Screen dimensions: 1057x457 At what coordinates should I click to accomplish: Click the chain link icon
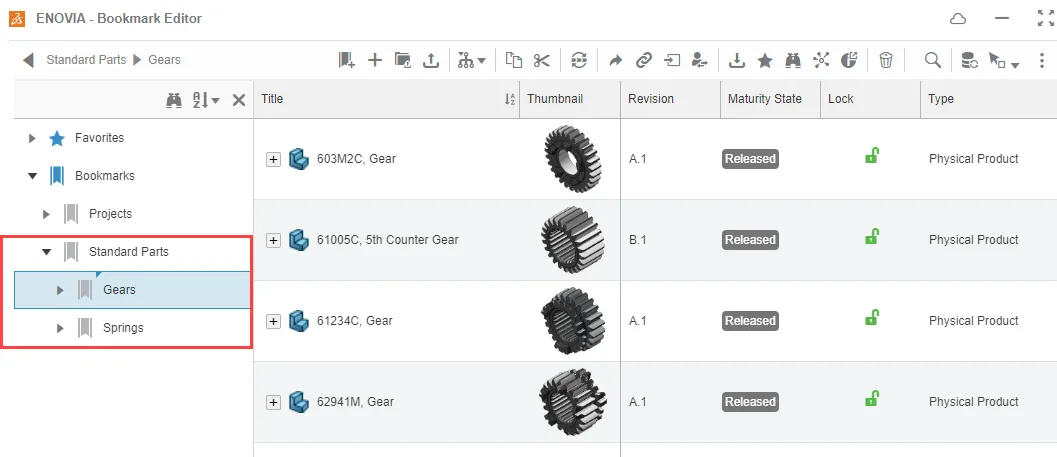[x=644, y=60]
